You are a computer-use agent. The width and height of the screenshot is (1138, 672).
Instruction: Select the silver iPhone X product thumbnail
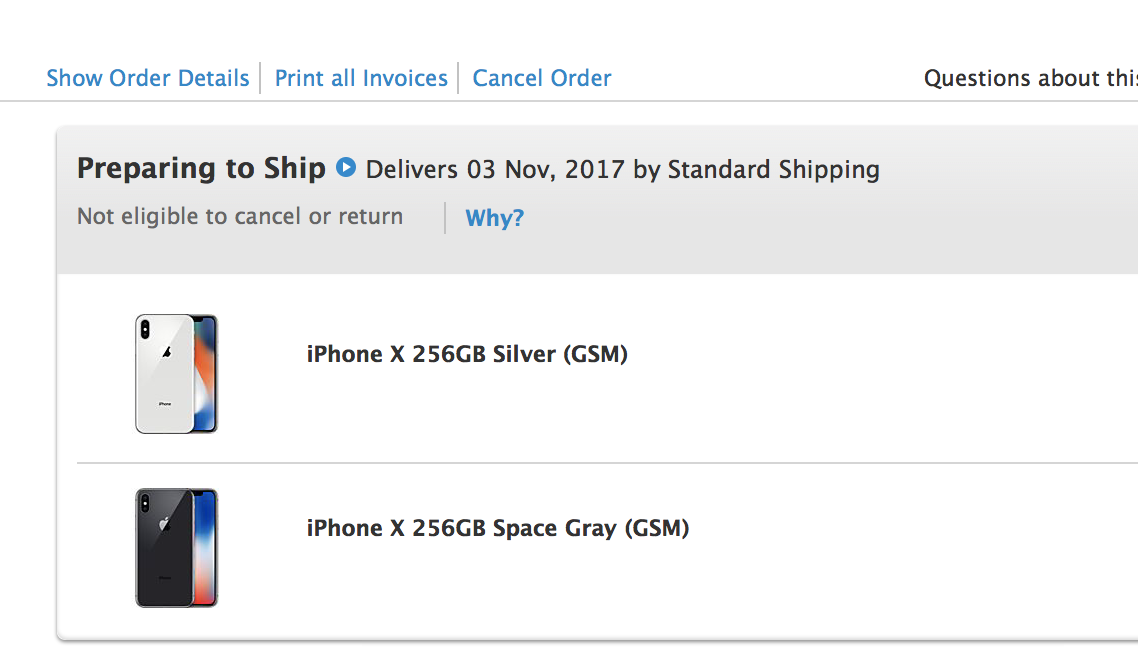176,374
